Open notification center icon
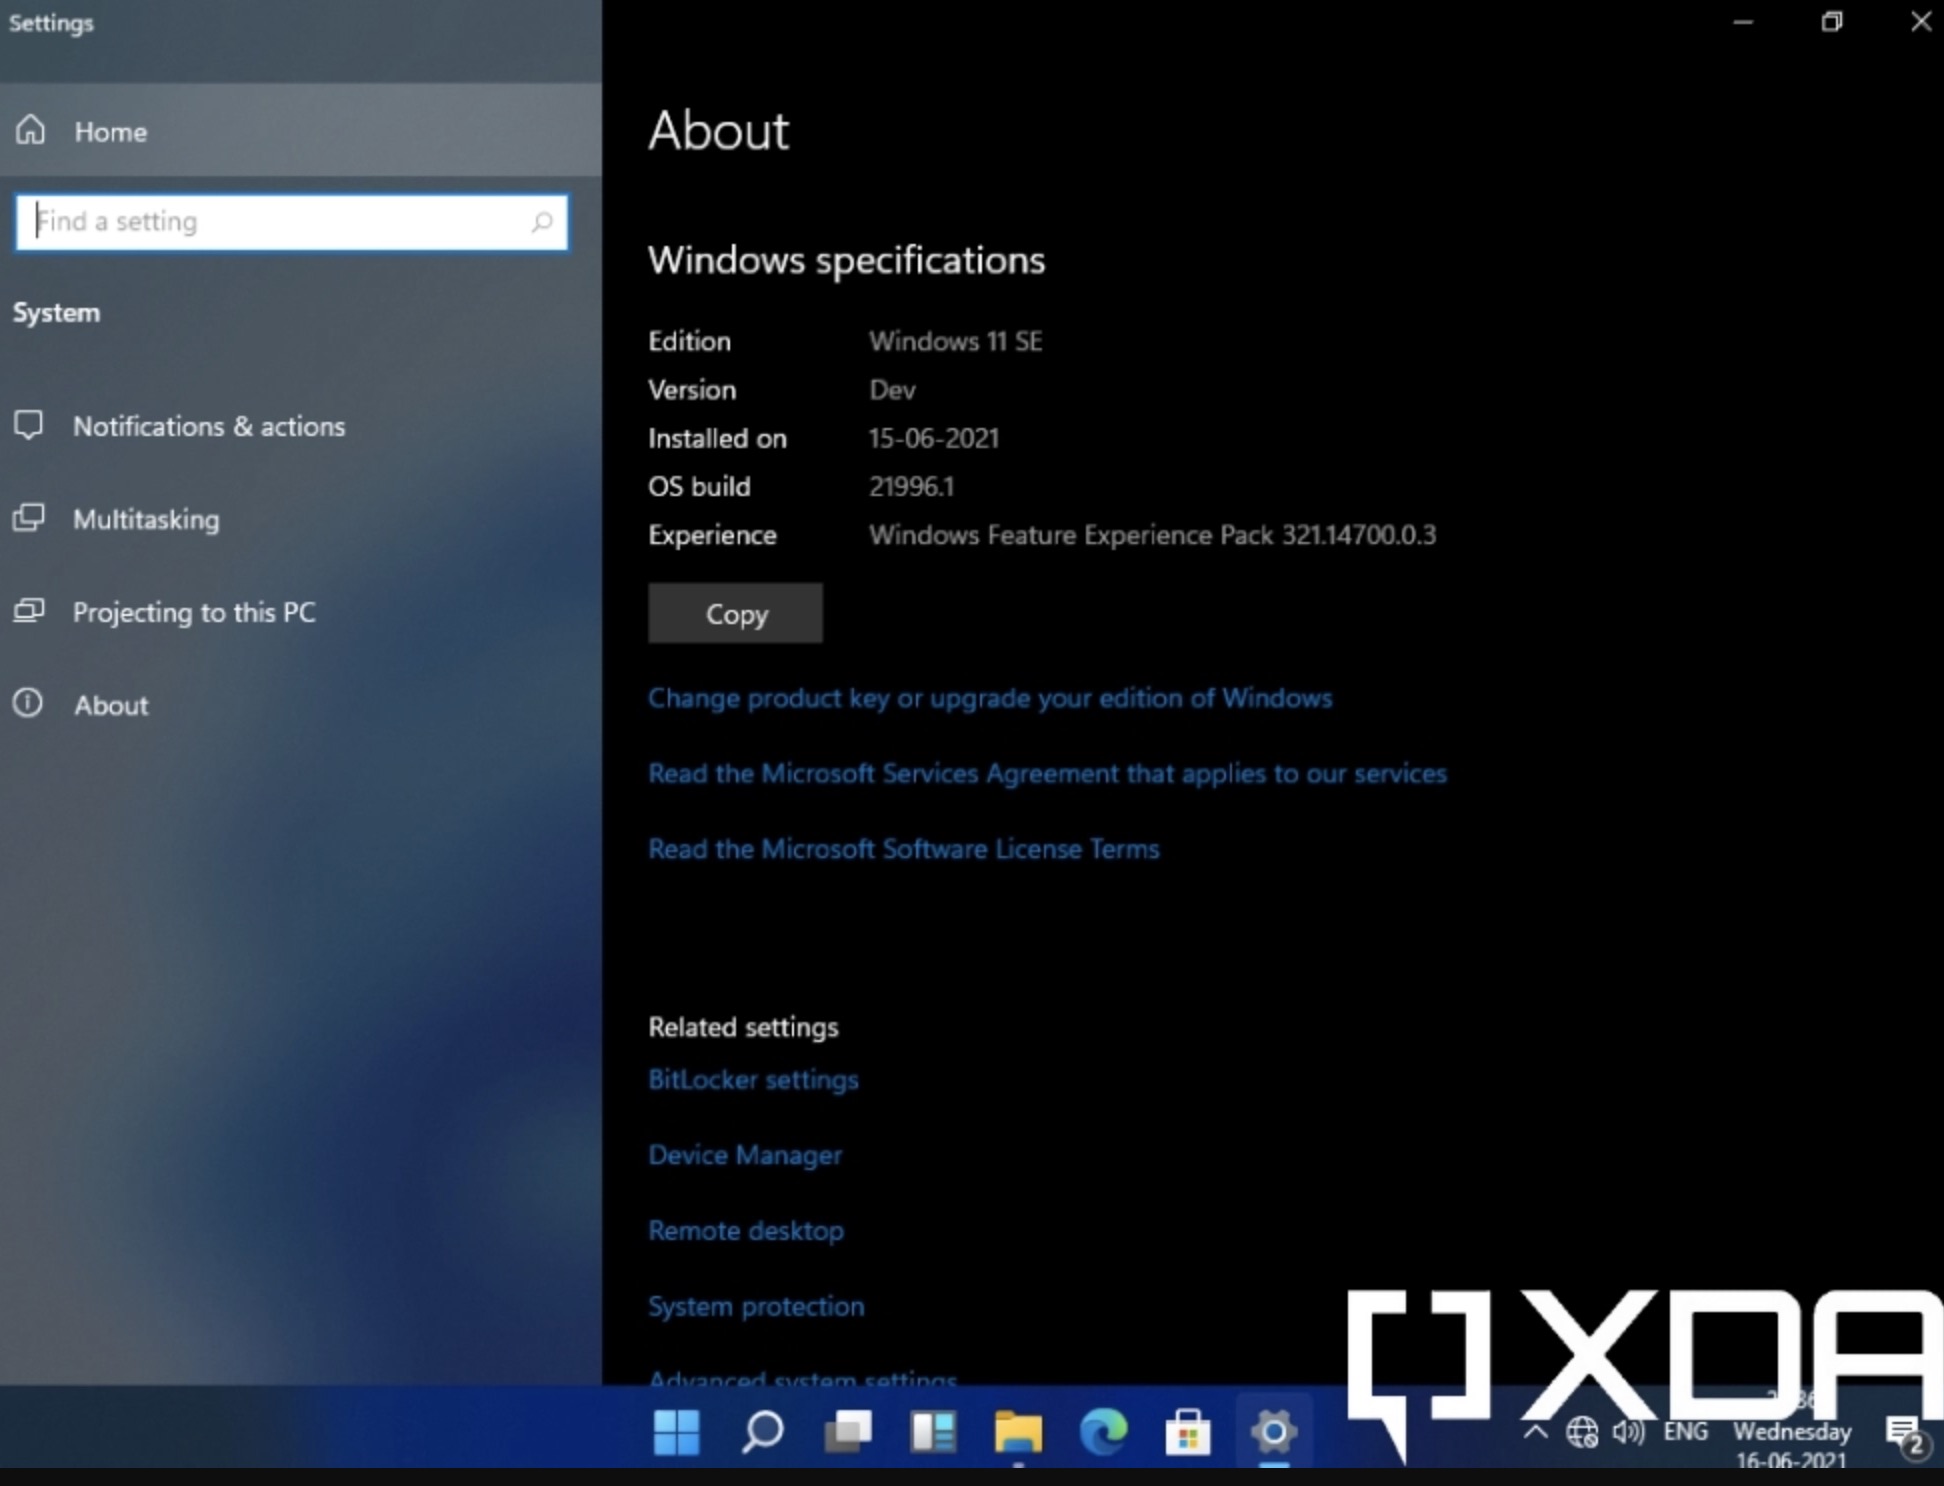 (x=1905, y=1434)
